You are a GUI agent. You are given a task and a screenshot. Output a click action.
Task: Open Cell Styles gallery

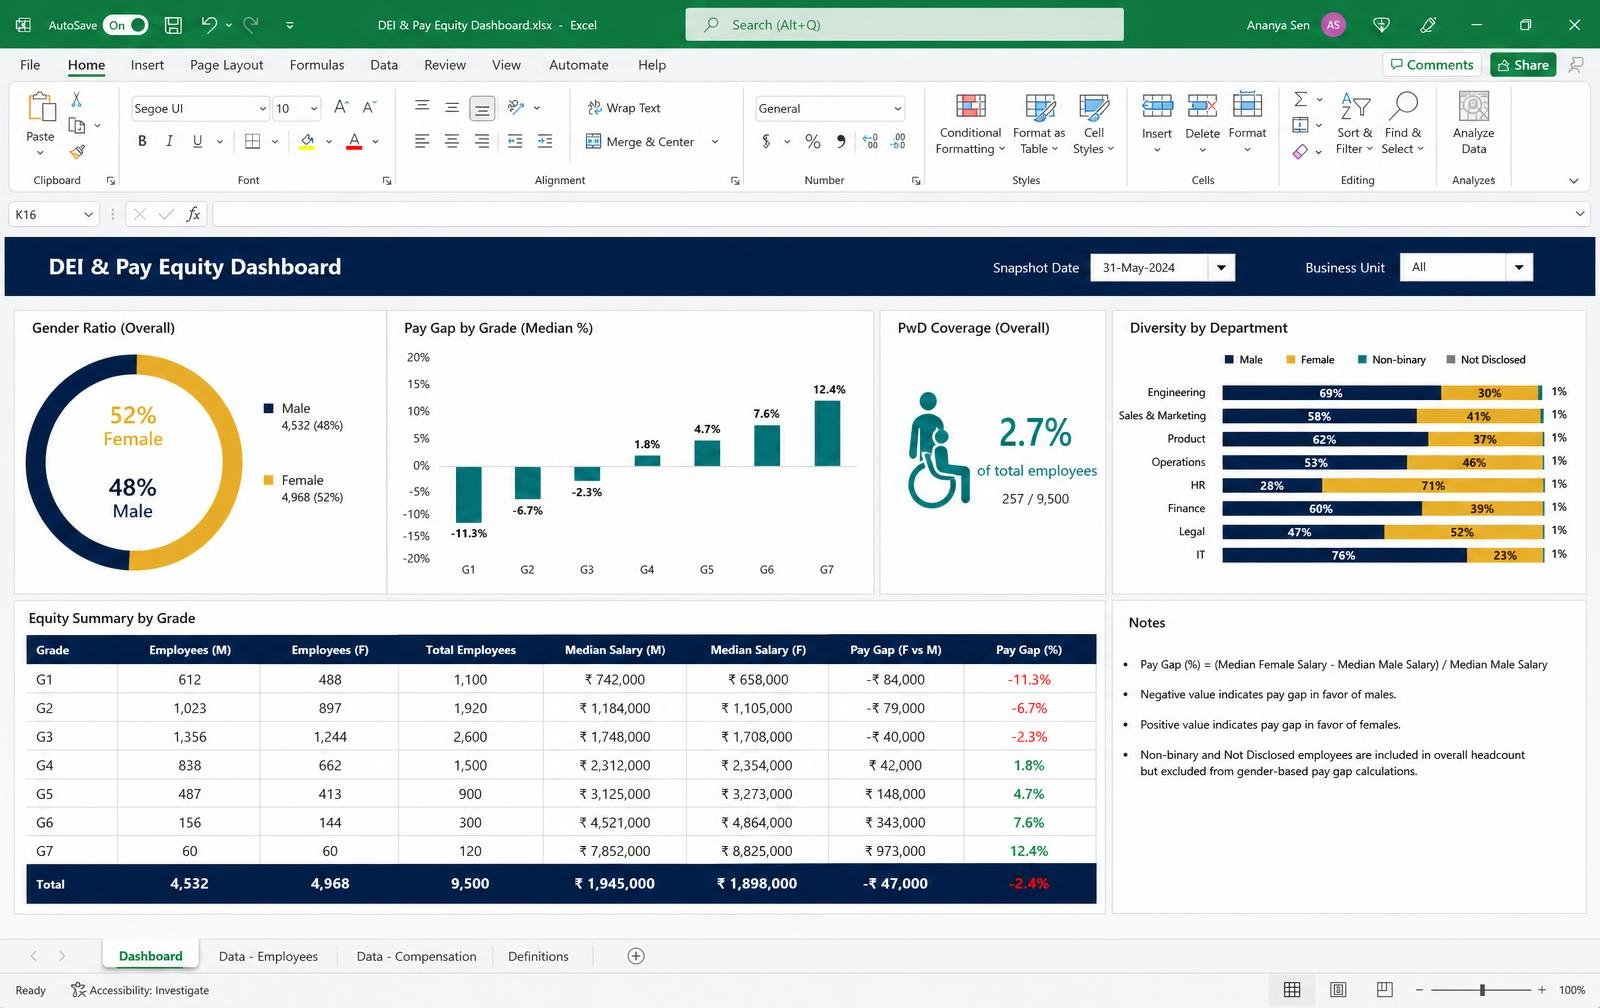pos(1094,124)
